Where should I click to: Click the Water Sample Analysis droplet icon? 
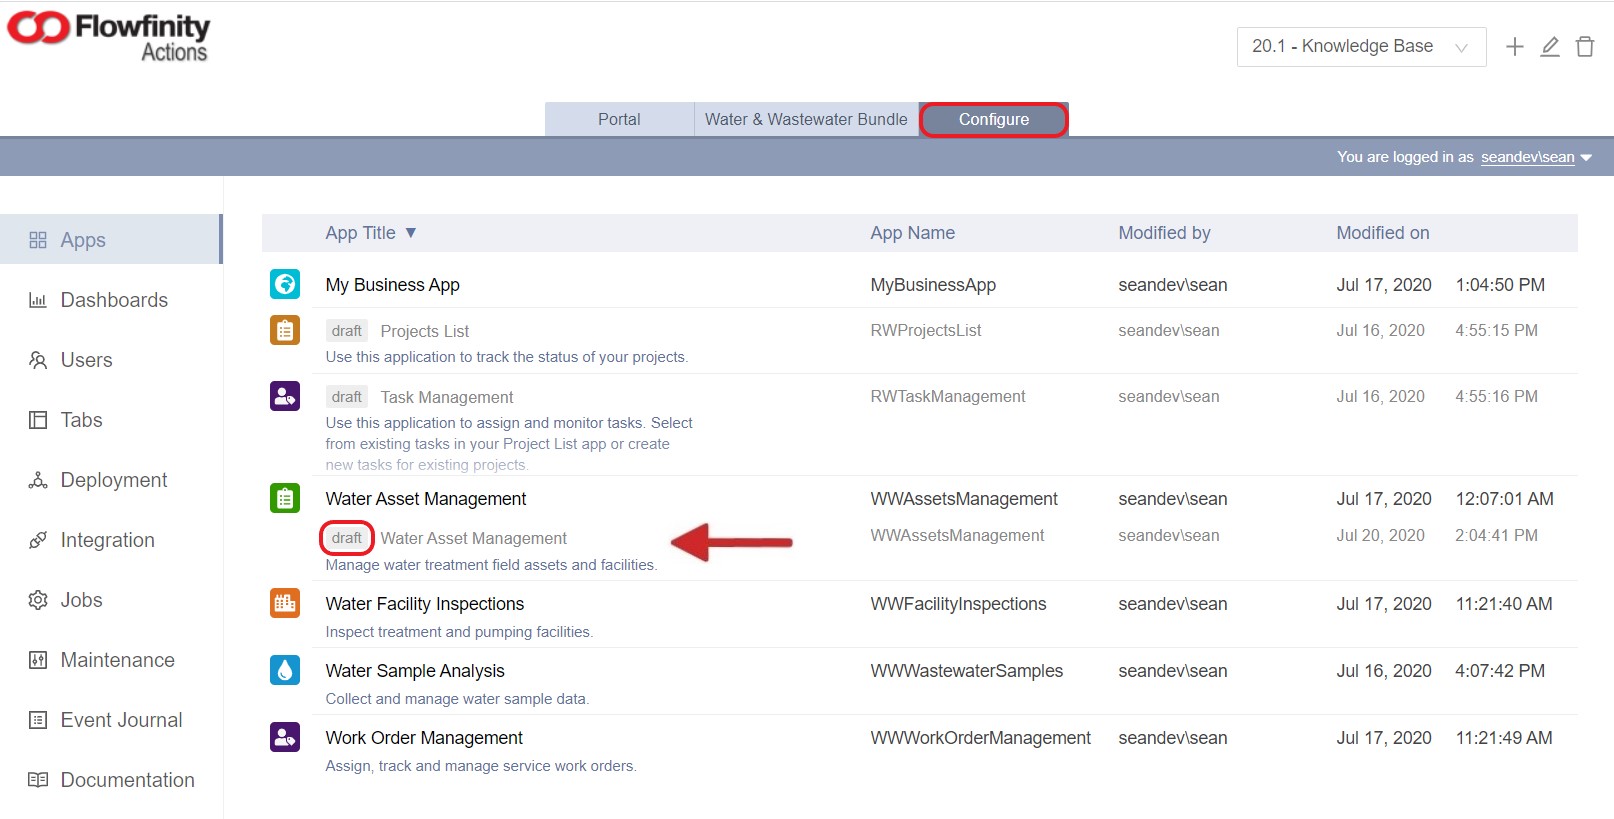pyautogui.click(x=285, y=670)
